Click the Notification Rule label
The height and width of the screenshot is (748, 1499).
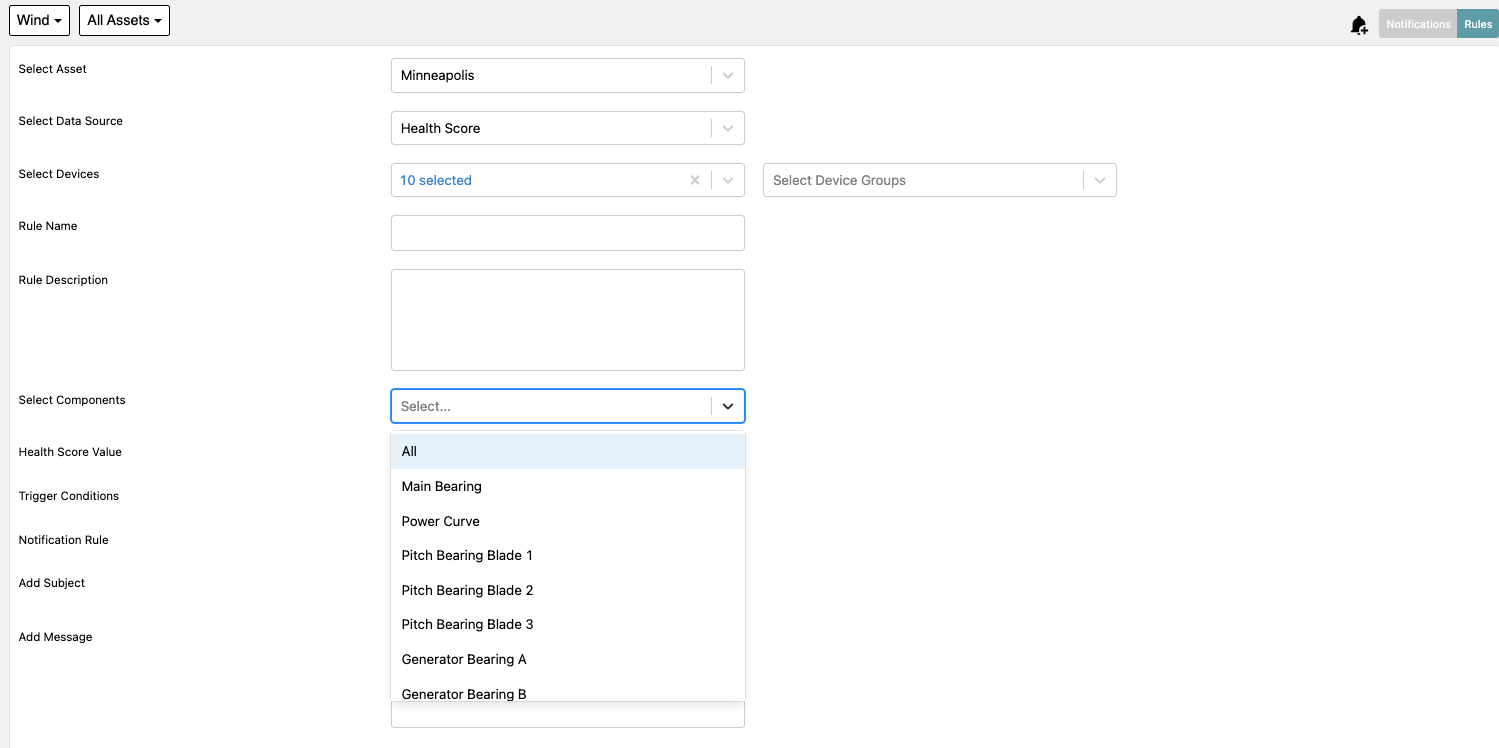(x=64, y=540)
